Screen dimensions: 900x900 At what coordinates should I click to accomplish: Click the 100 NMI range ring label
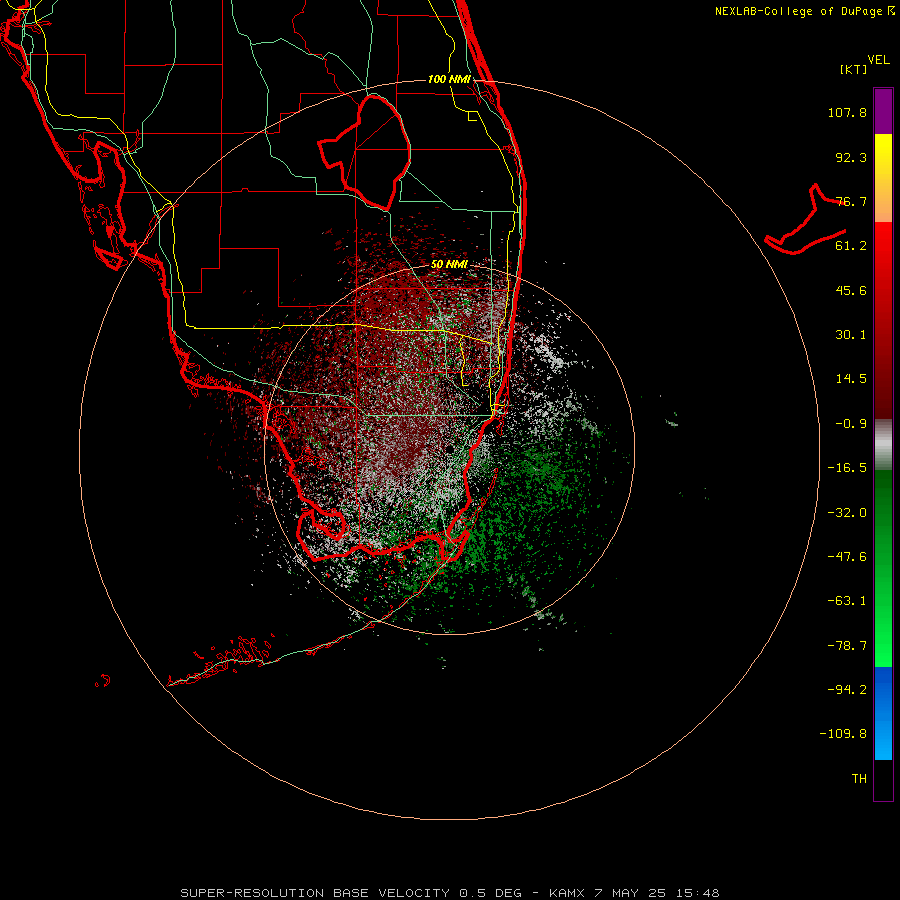tap(449, 79)
